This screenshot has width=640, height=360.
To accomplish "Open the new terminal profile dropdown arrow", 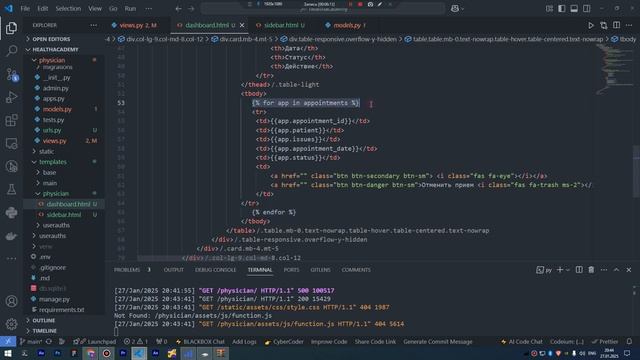I will pos(568,270).
